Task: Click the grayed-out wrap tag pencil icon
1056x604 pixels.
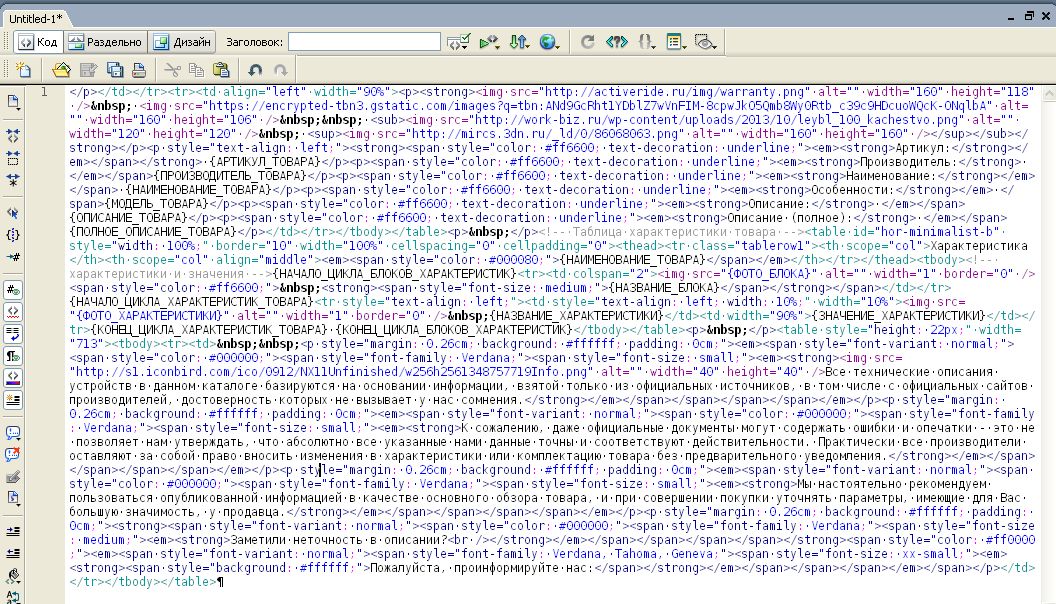Action: point(13,477)
